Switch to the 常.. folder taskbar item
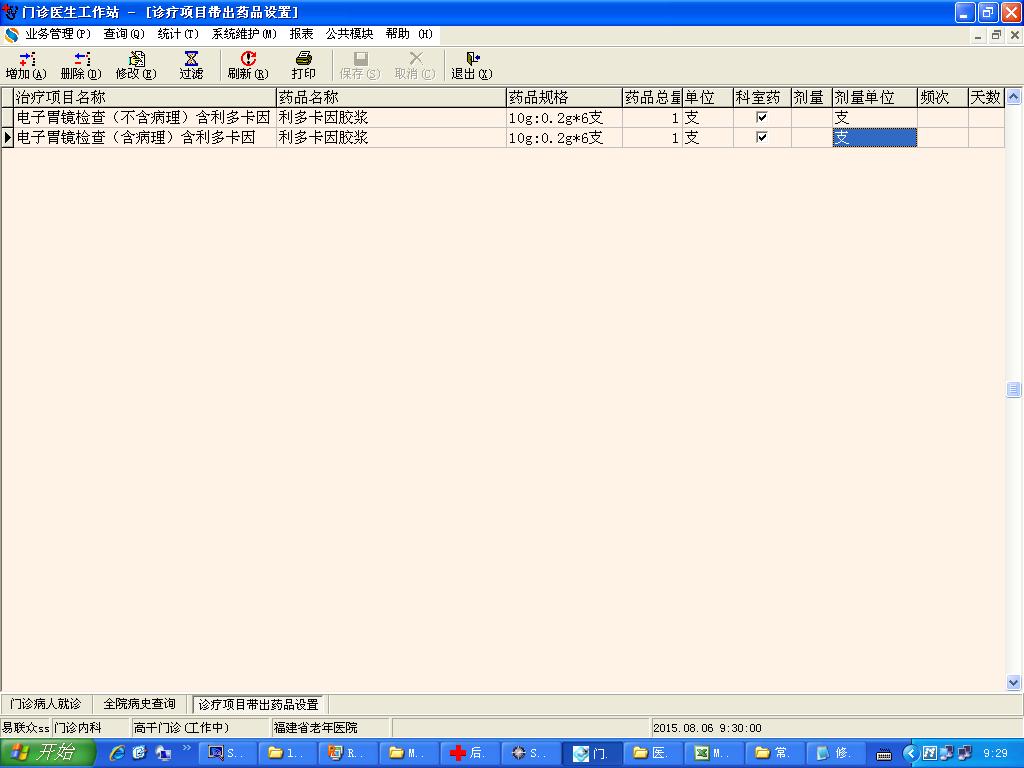Image resolution: width=1024 pixels, height=768 pixels. point(773,753)
